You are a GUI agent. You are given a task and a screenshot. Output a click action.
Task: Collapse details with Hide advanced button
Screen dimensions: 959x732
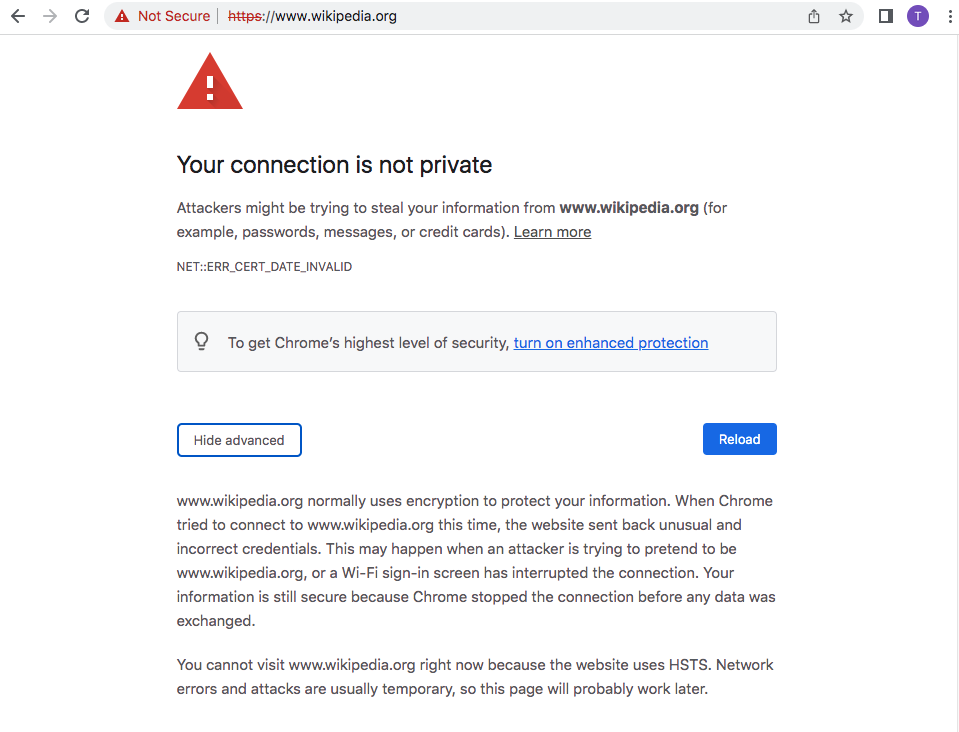coord(239,440)
